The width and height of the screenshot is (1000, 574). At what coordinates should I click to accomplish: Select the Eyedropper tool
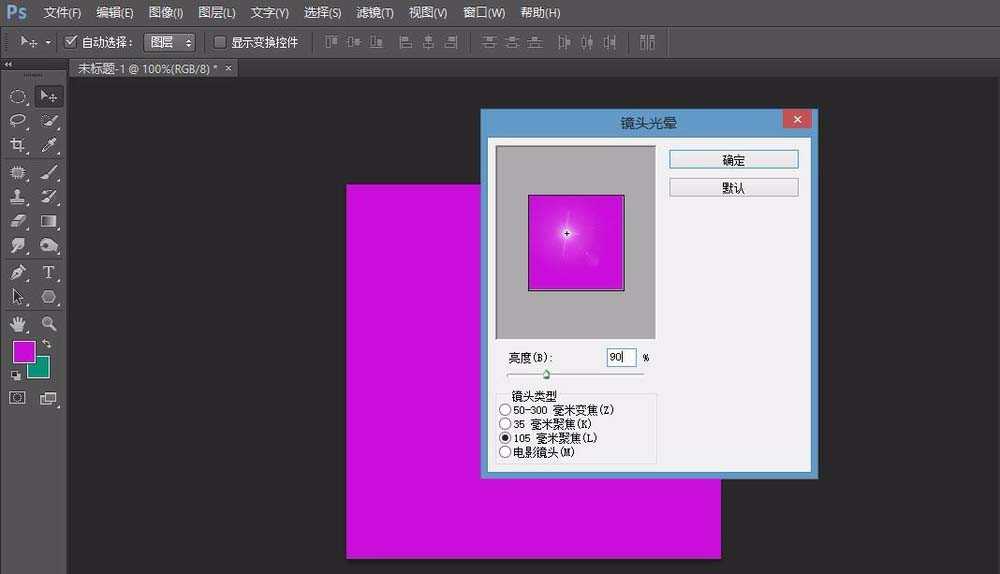(x=49, y=146)
